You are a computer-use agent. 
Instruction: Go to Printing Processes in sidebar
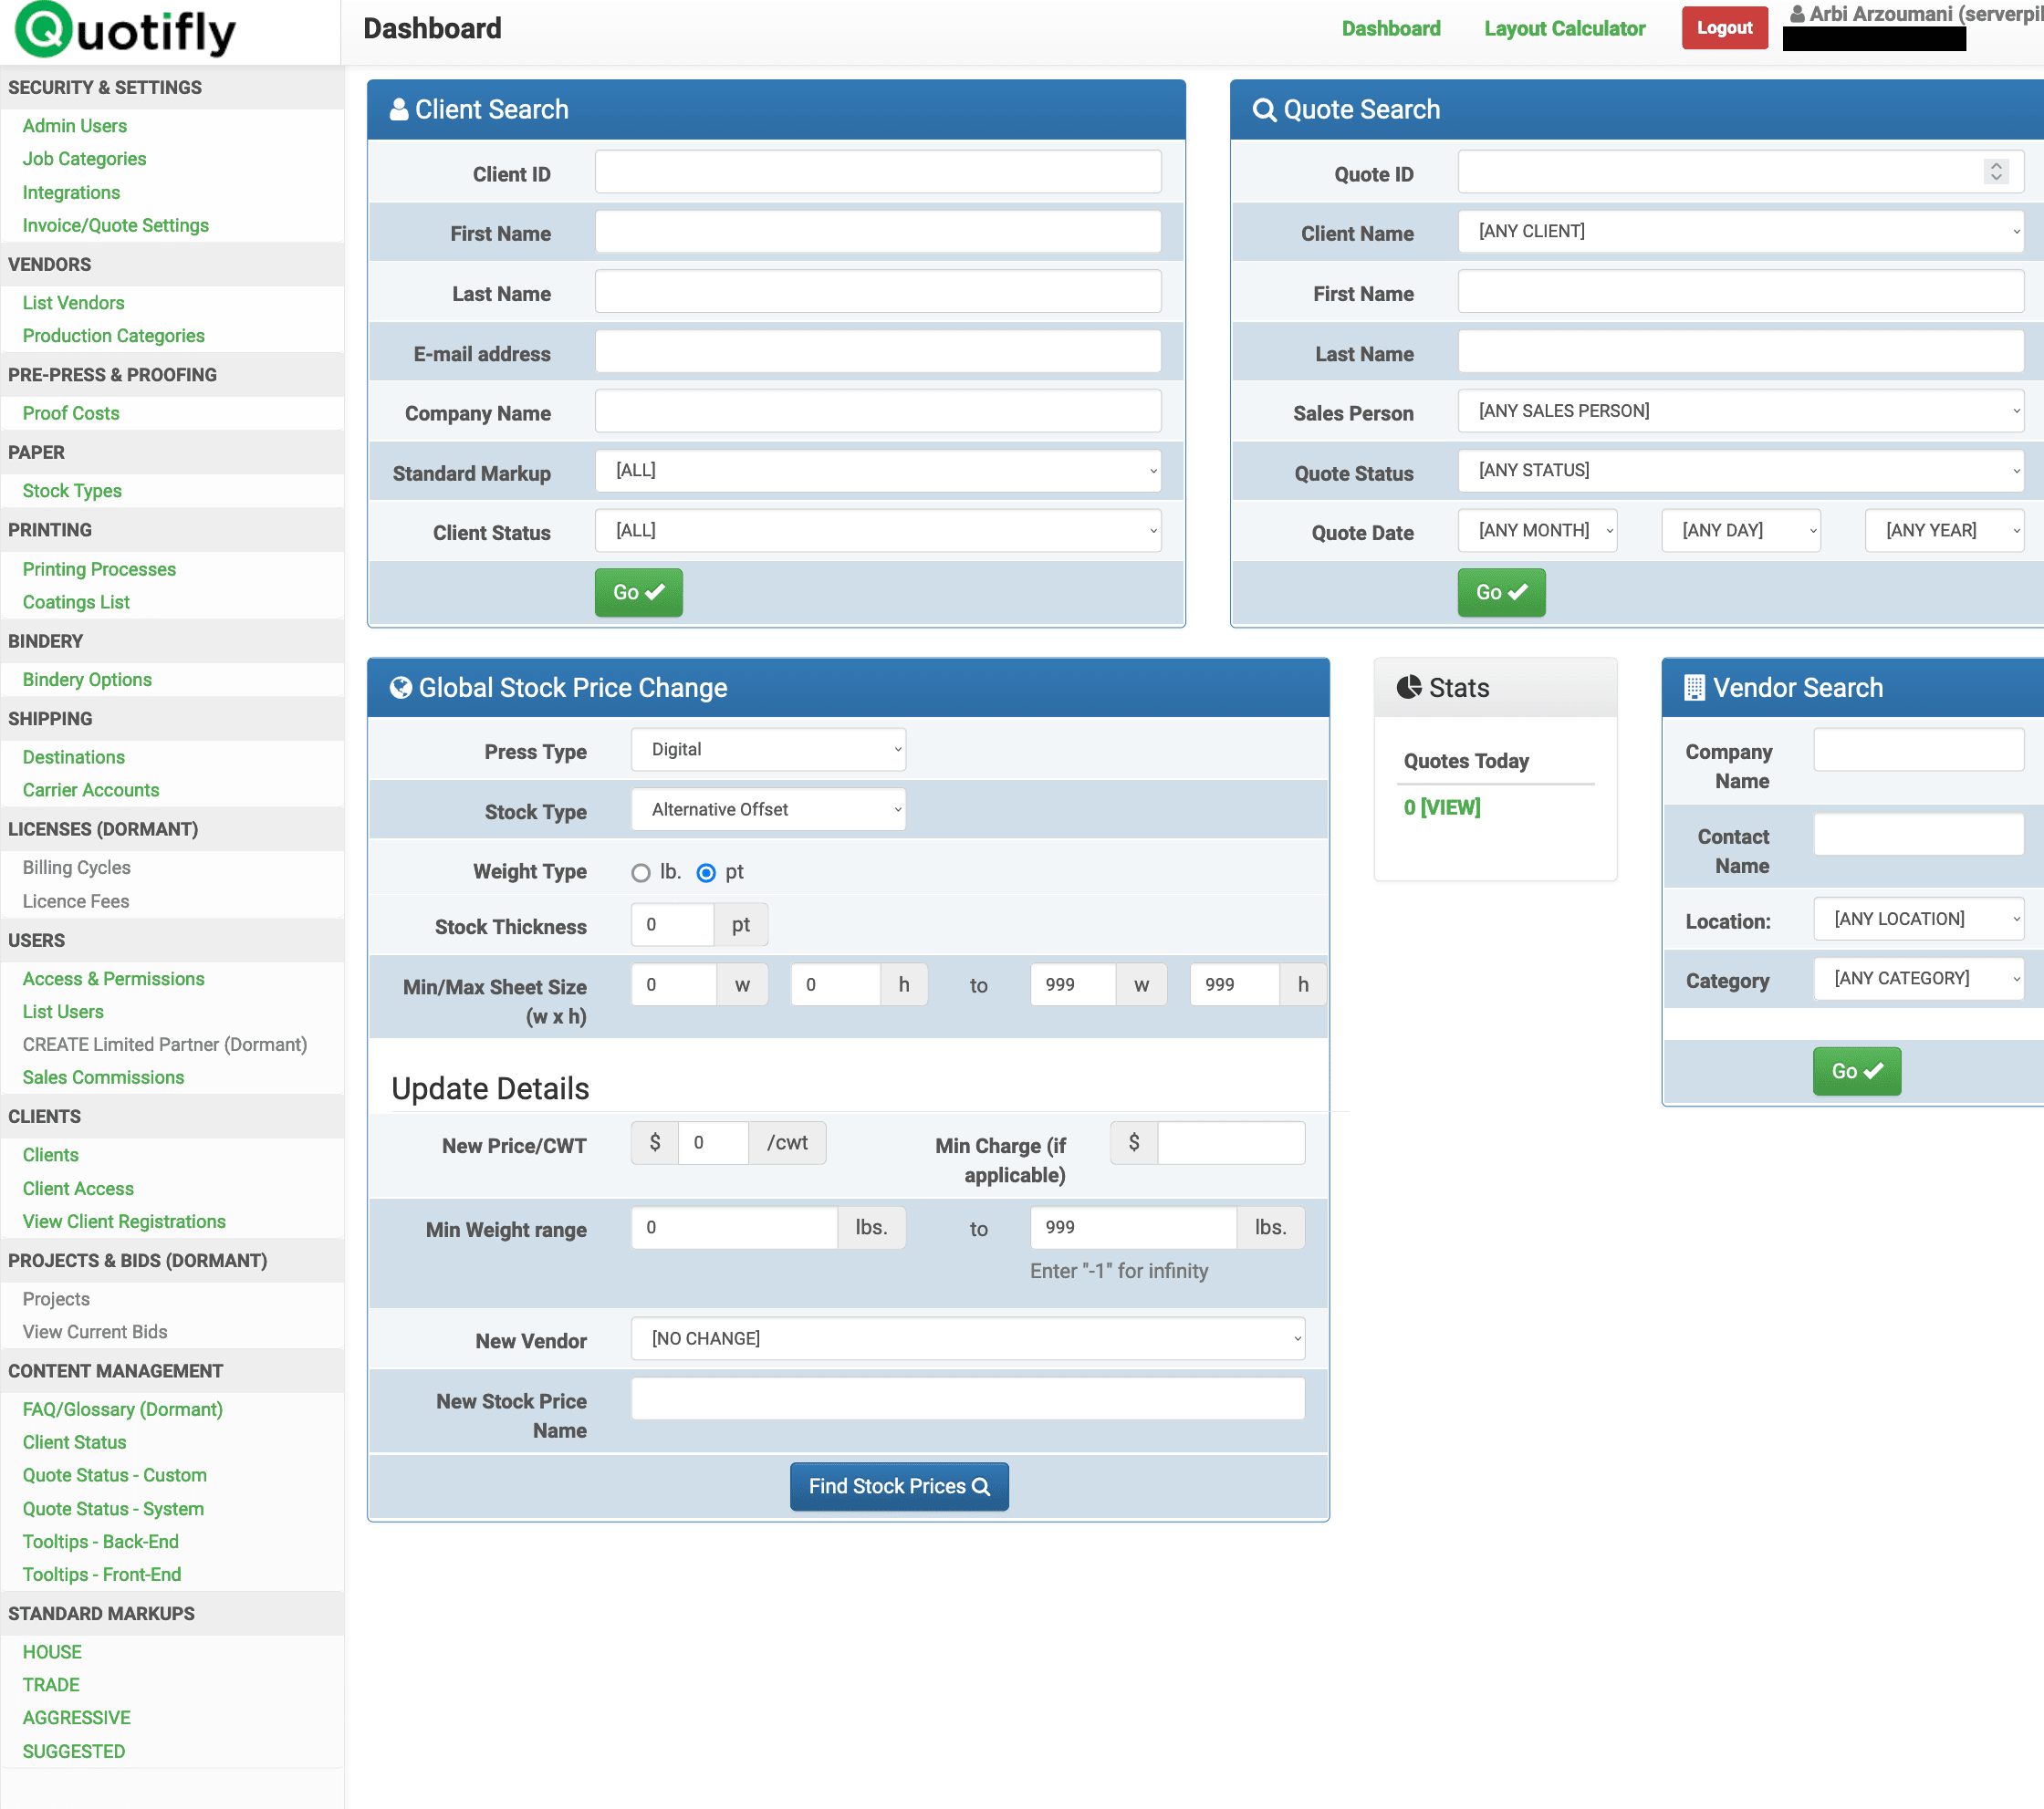click(99, 568)
